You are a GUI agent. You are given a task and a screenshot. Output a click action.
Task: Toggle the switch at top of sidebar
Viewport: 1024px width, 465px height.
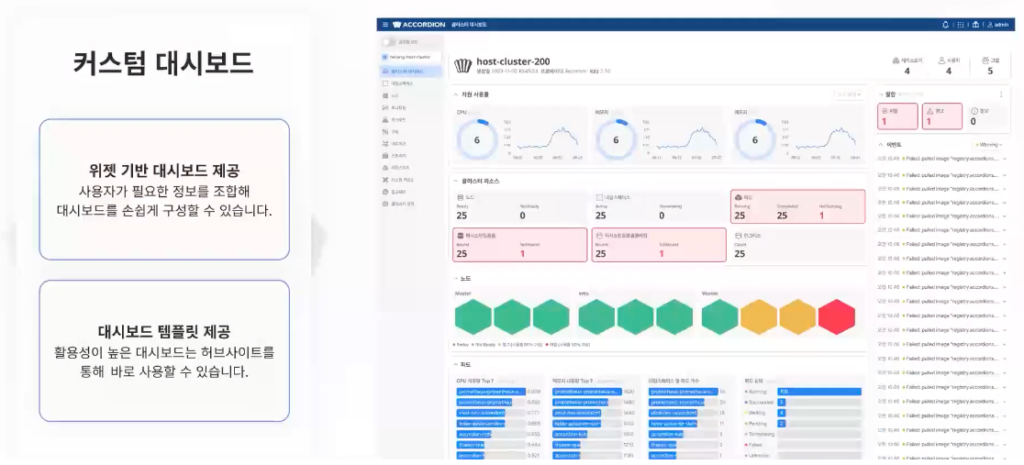click(390, 42)
